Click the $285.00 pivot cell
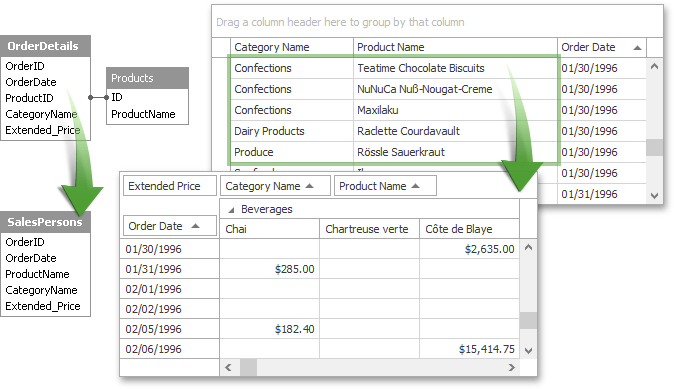 (270, 269)
